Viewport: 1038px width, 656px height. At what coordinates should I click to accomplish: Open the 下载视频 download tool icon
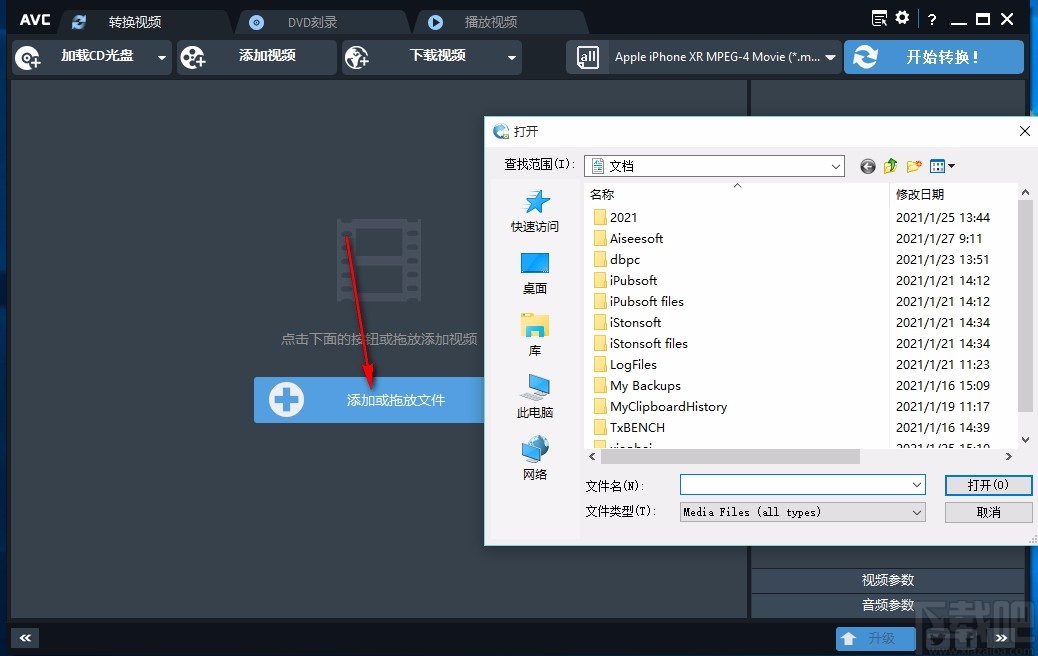coord(357,57)
